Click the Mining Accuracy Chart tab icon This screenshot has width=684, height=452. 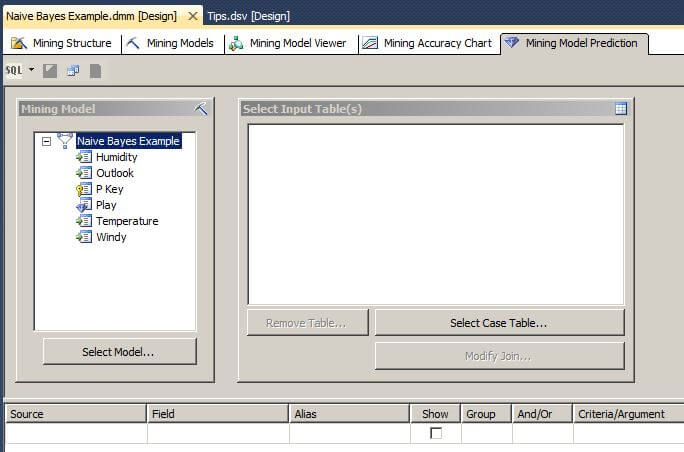pos(370,43)
